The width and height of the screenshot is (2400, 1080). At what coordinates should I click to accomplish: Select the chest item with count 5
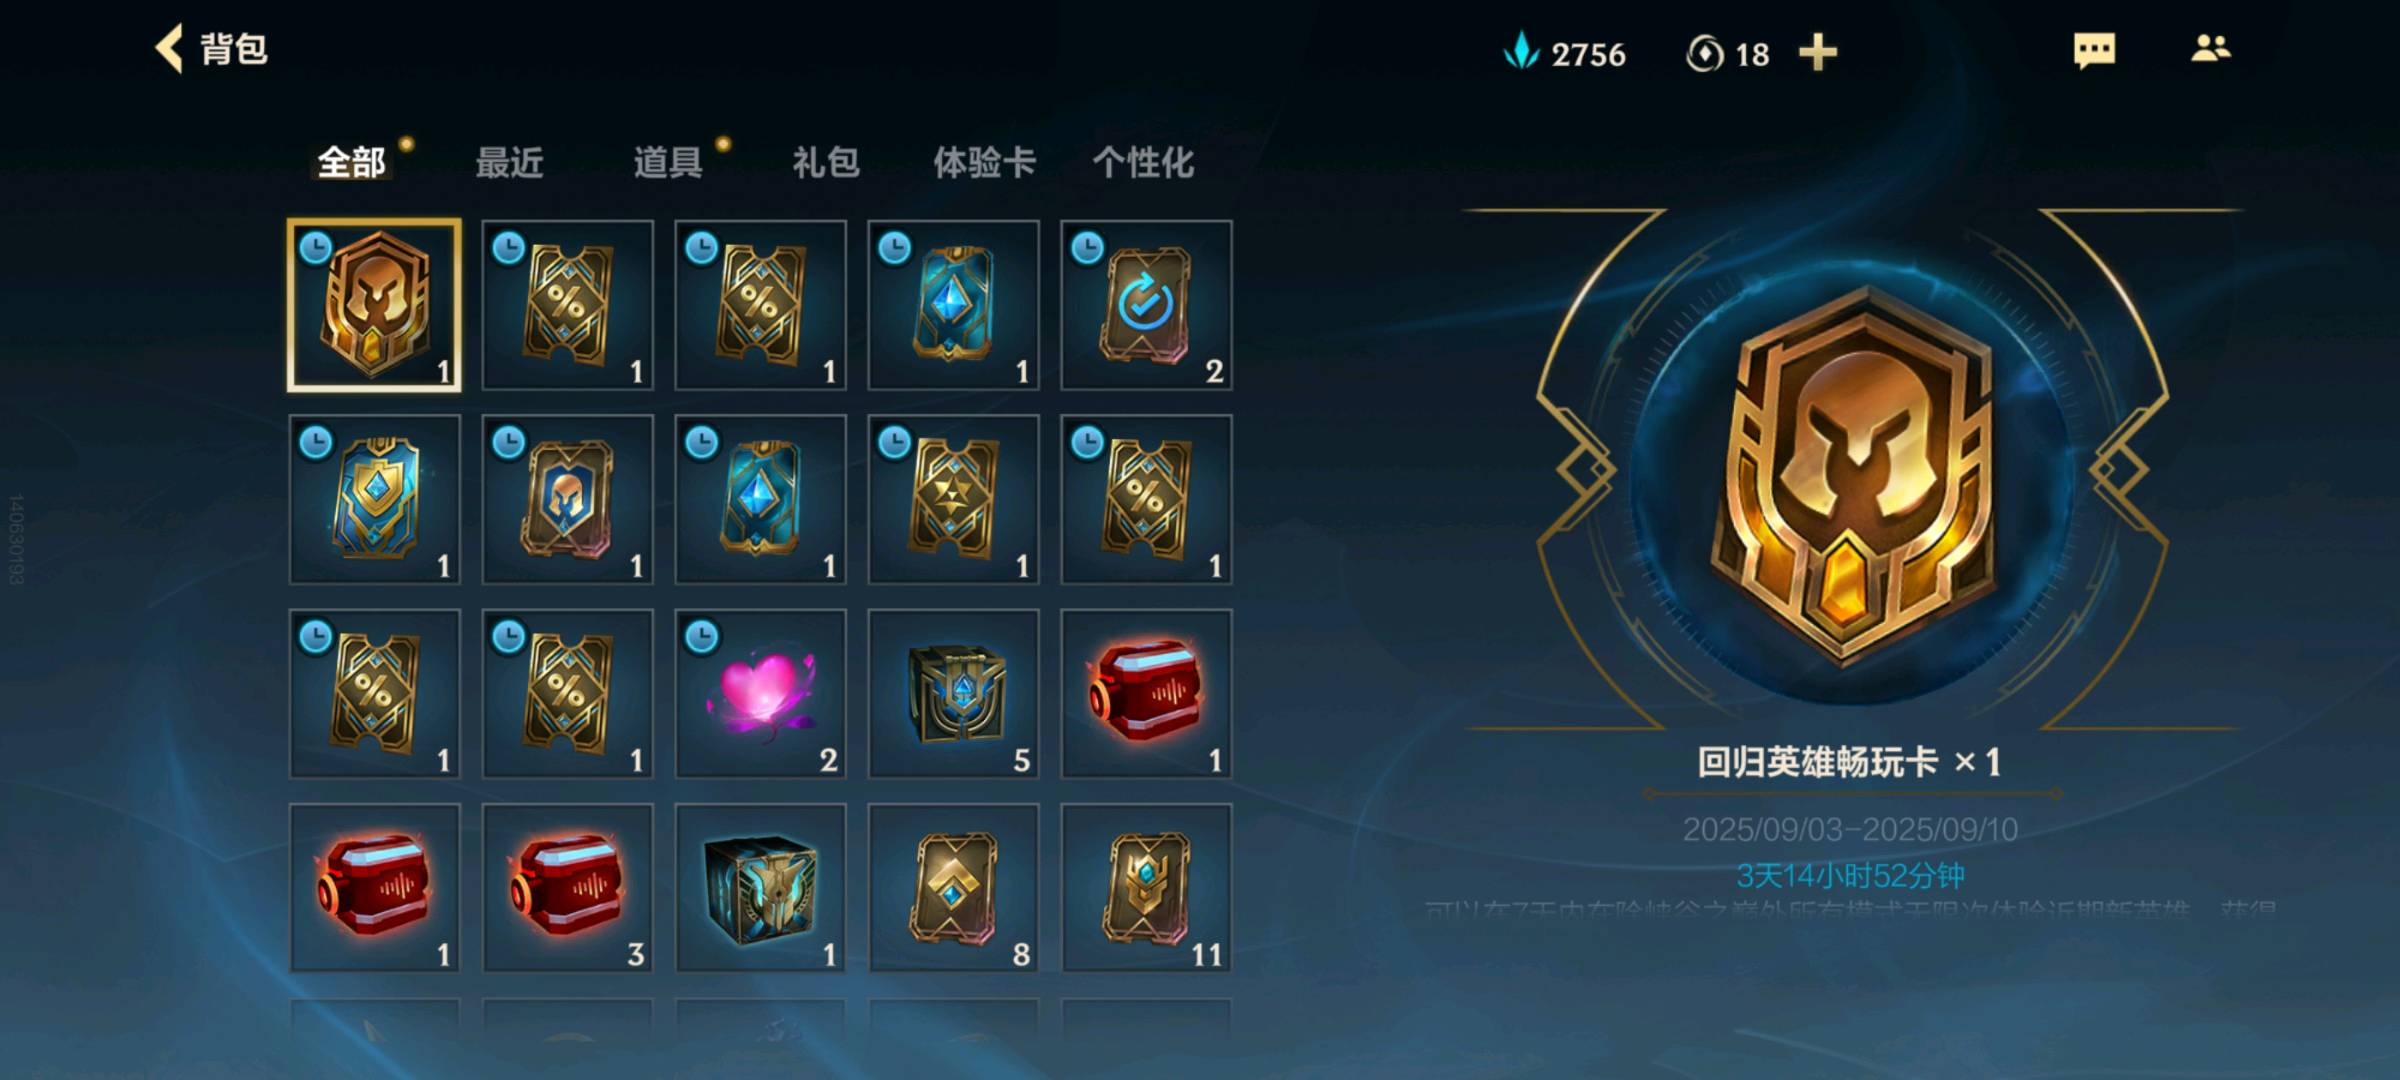(953, 693)
